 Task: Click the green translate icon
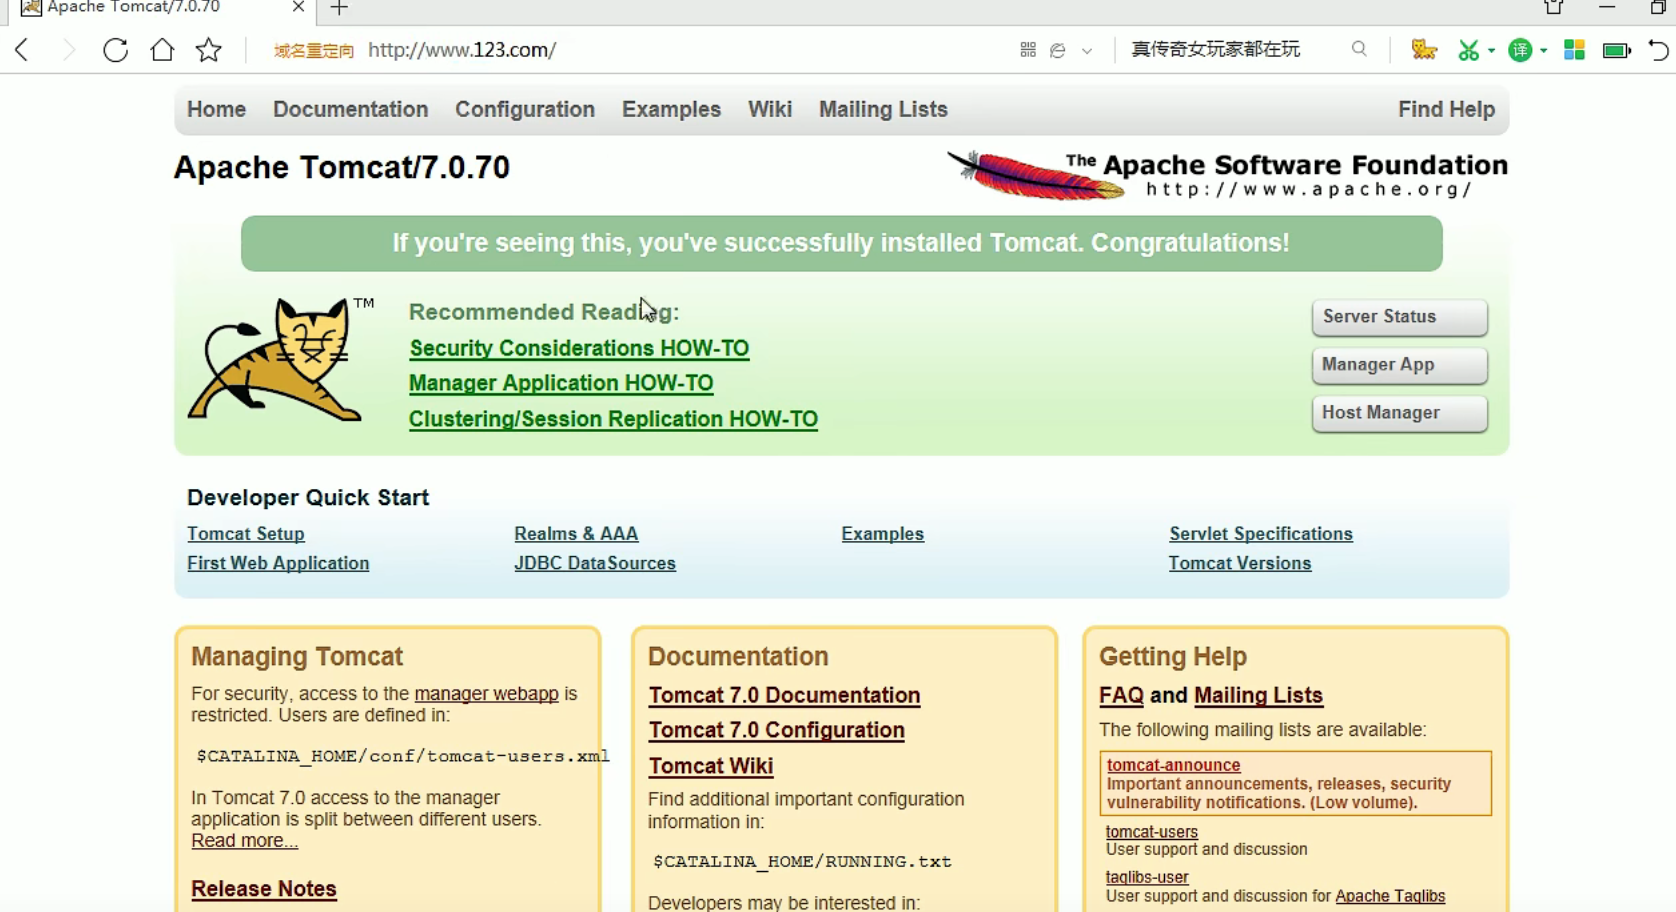pyautogui.click(x=1520, y=50)
